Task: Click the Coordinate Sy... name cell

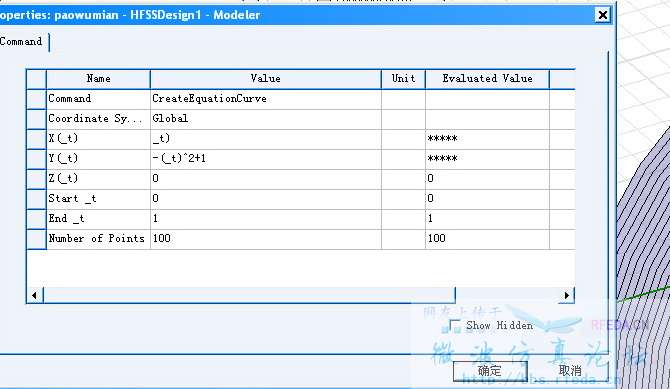Action: click(x=98, y=119)
